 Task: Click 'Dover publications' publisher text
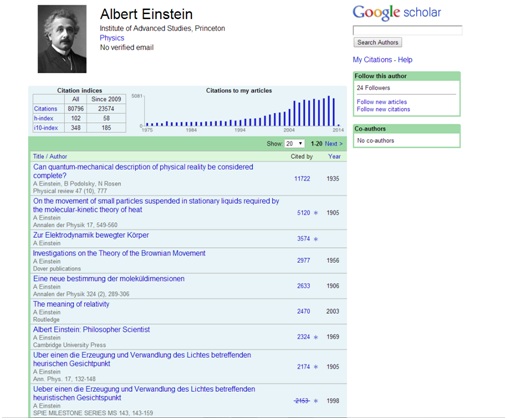pyautogui.click(x=57, y=269)
